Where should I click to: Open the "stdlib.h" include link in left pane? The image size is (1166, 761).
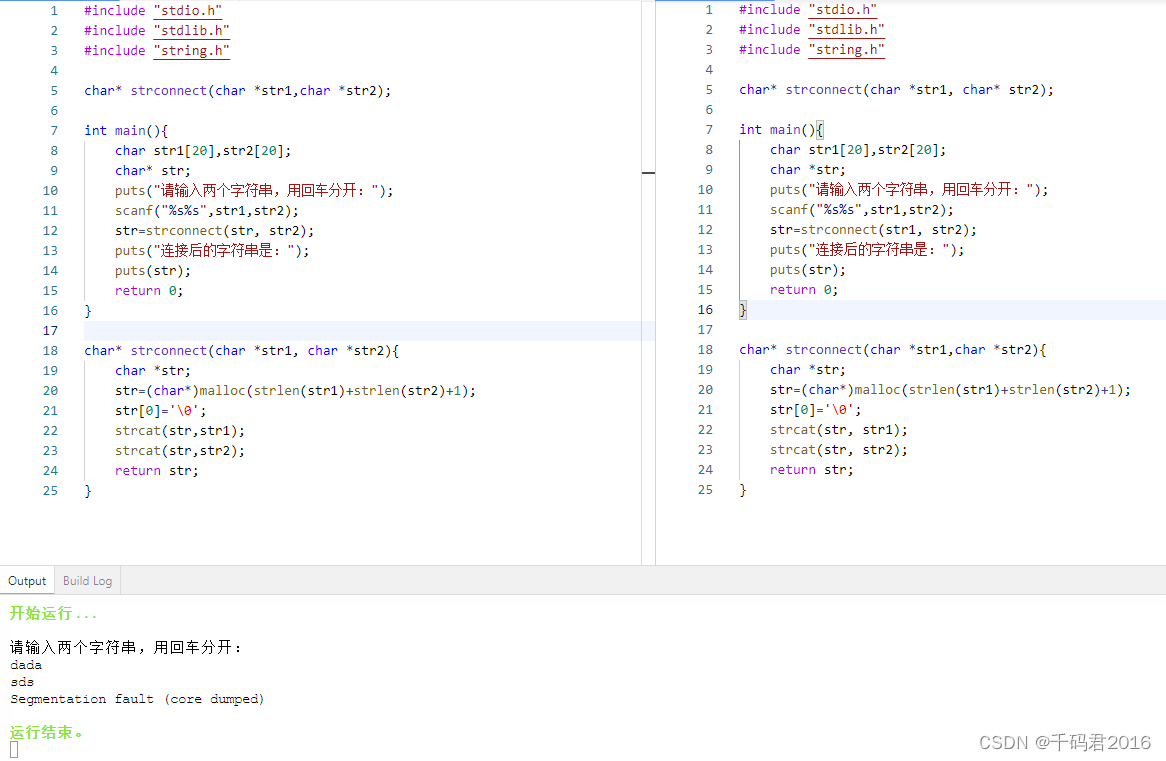pyautogui.click(x=192, y=29)
